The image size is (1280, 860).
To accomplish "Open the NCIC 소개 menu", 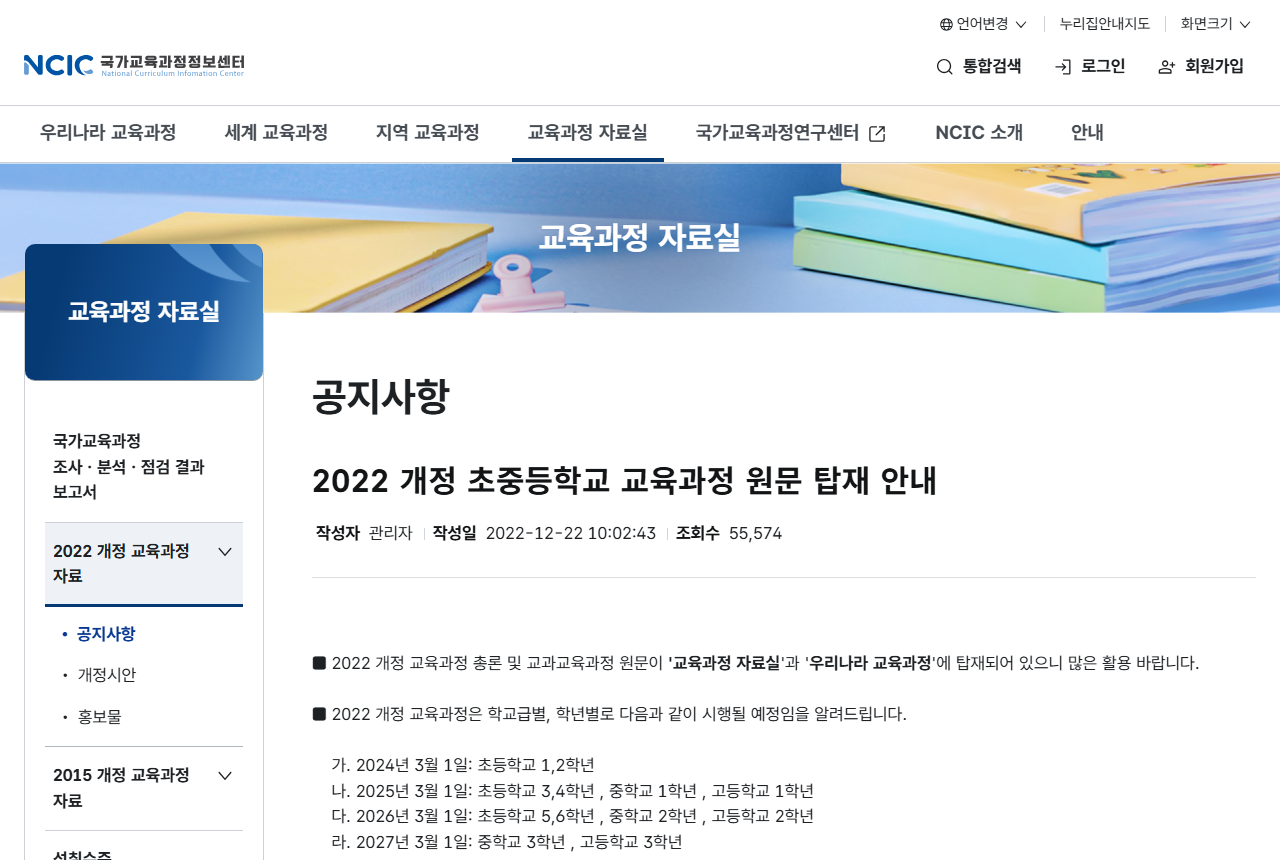I will click(x=979, y=133).
